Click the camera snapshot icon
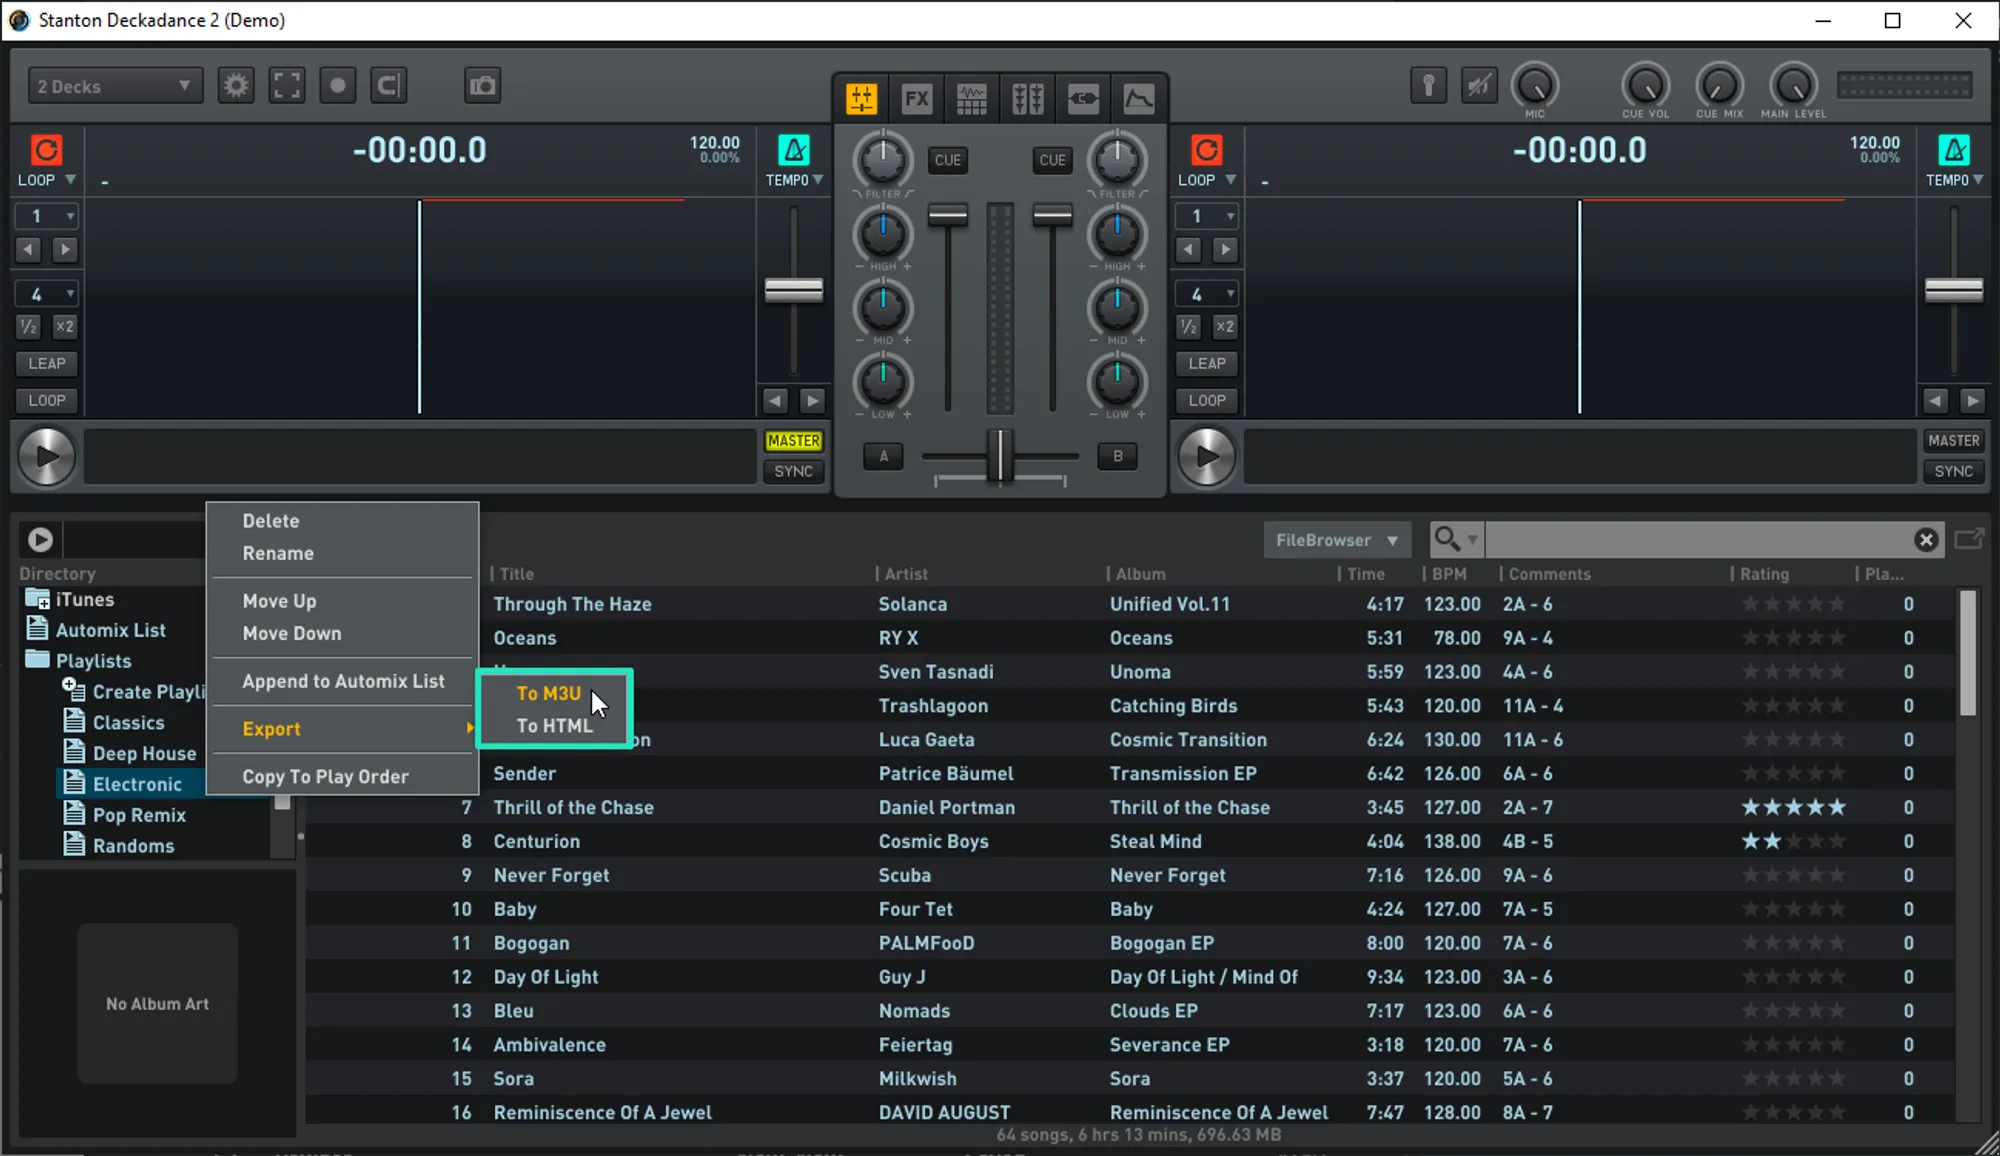2000x1156 pixels. (x=482, y=86)
